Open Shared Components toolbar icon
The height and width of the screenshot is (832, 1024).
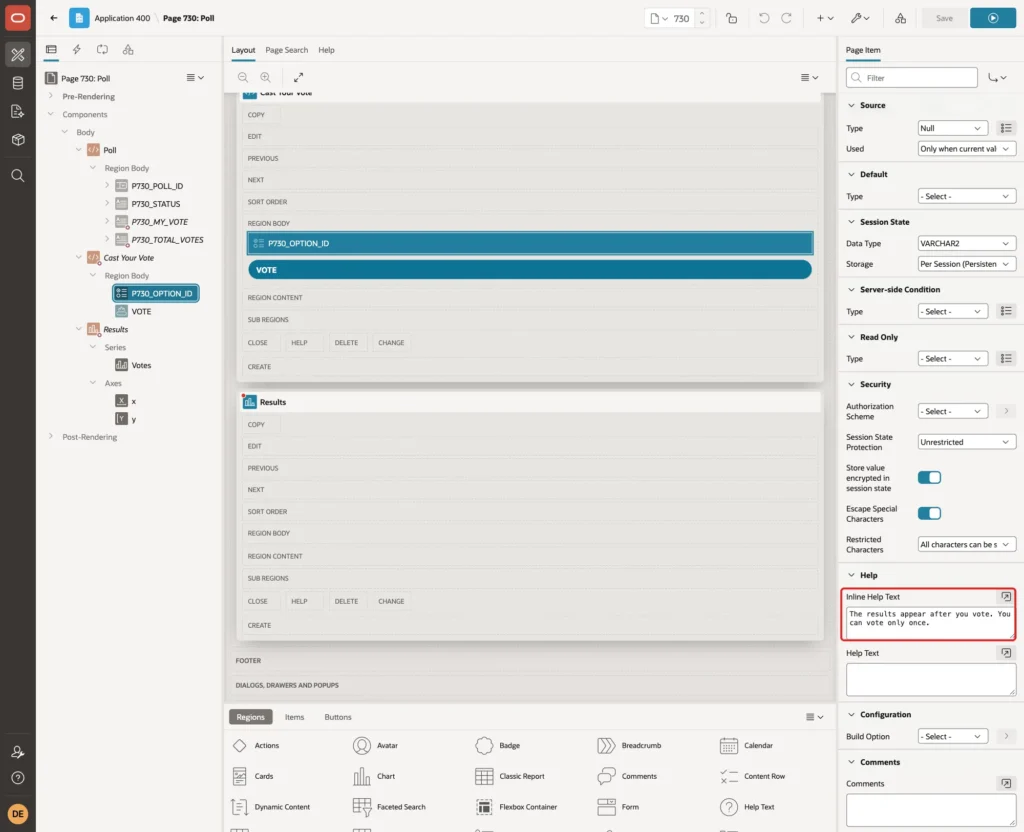click(901, 18)
